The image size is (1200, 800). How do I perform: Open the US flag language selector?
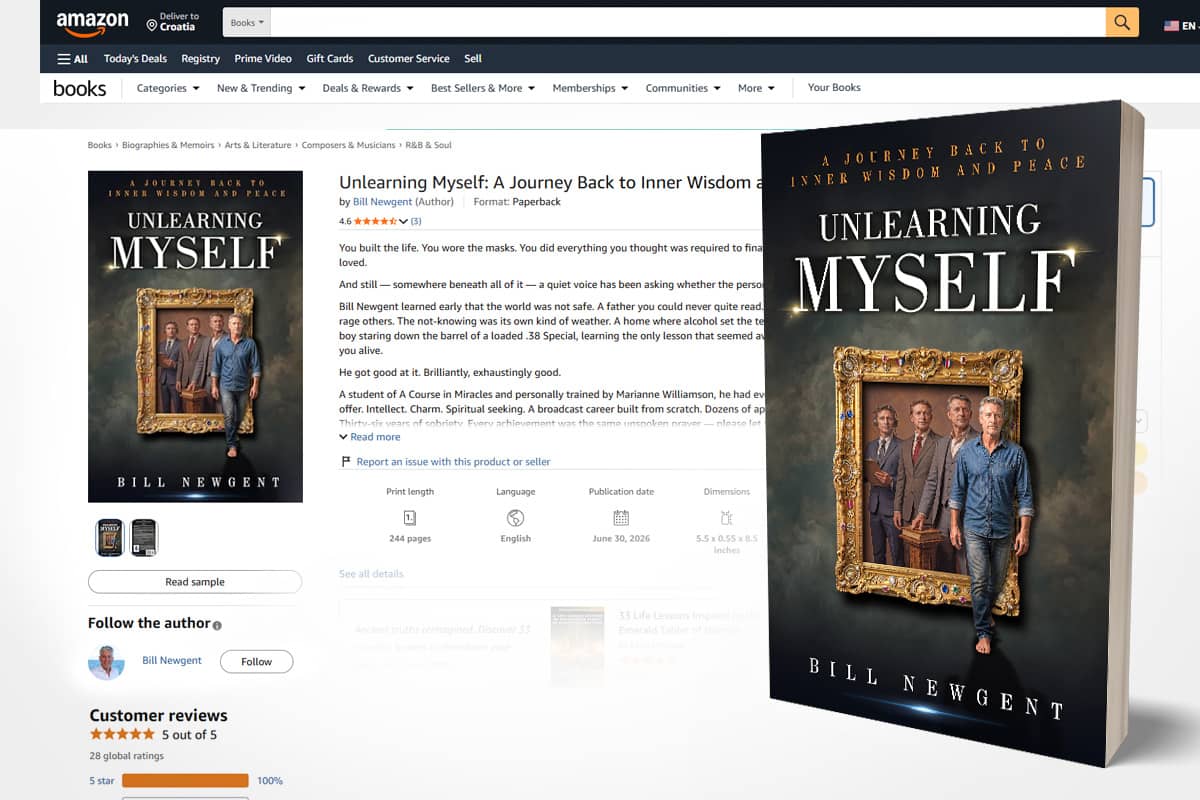coord(1171,26)
